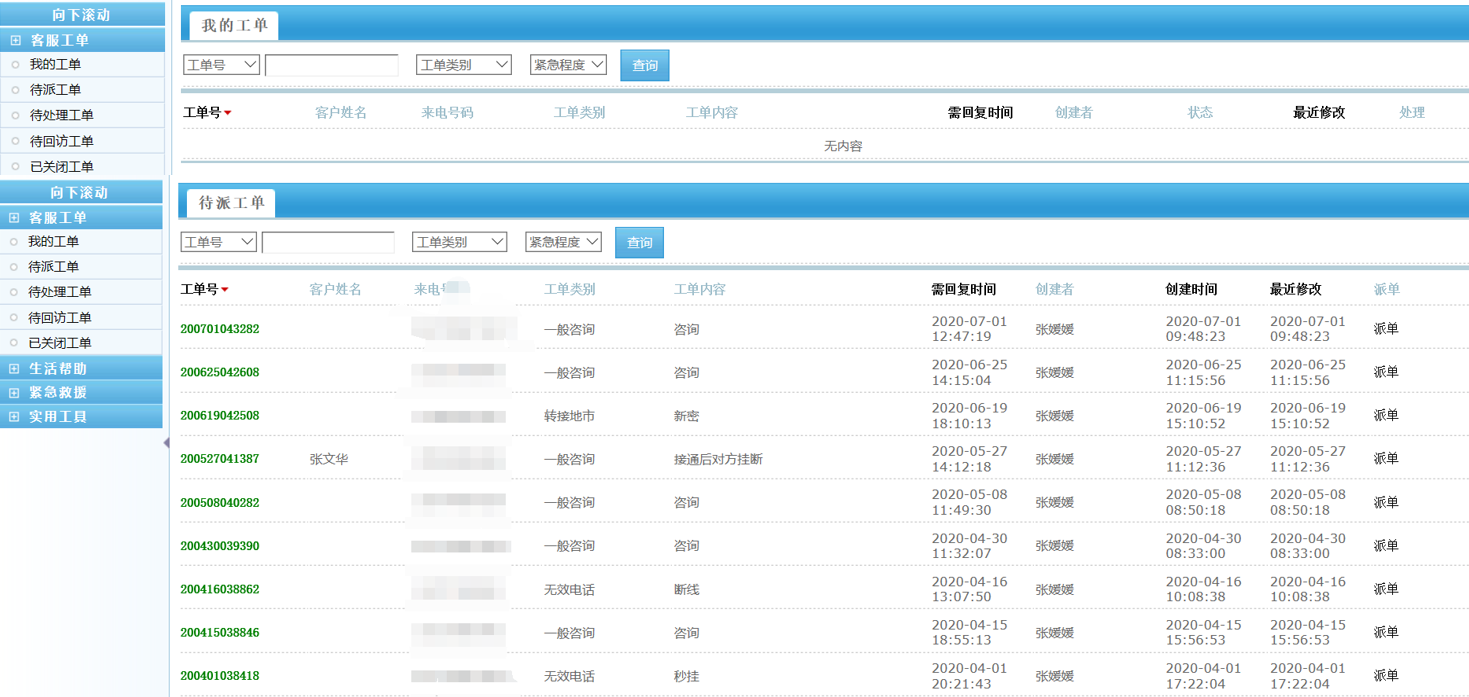
Task: Open 工单类别 dropdown in the 待派工单 panel
Action: 459,242
